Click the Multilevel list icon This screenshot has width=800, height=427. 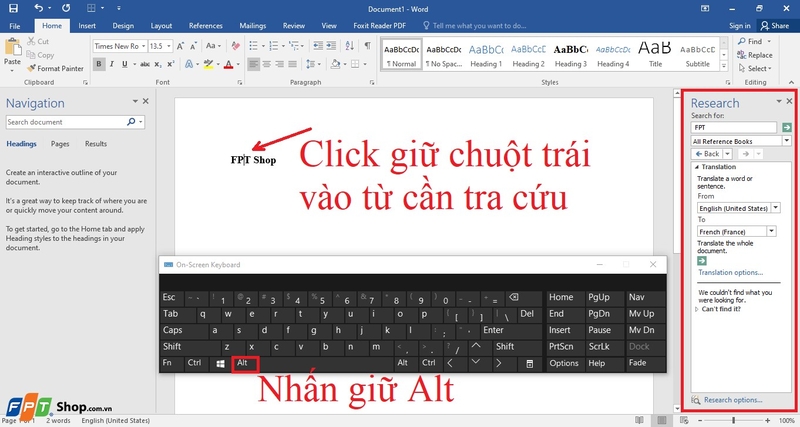(x=294, y=46)
